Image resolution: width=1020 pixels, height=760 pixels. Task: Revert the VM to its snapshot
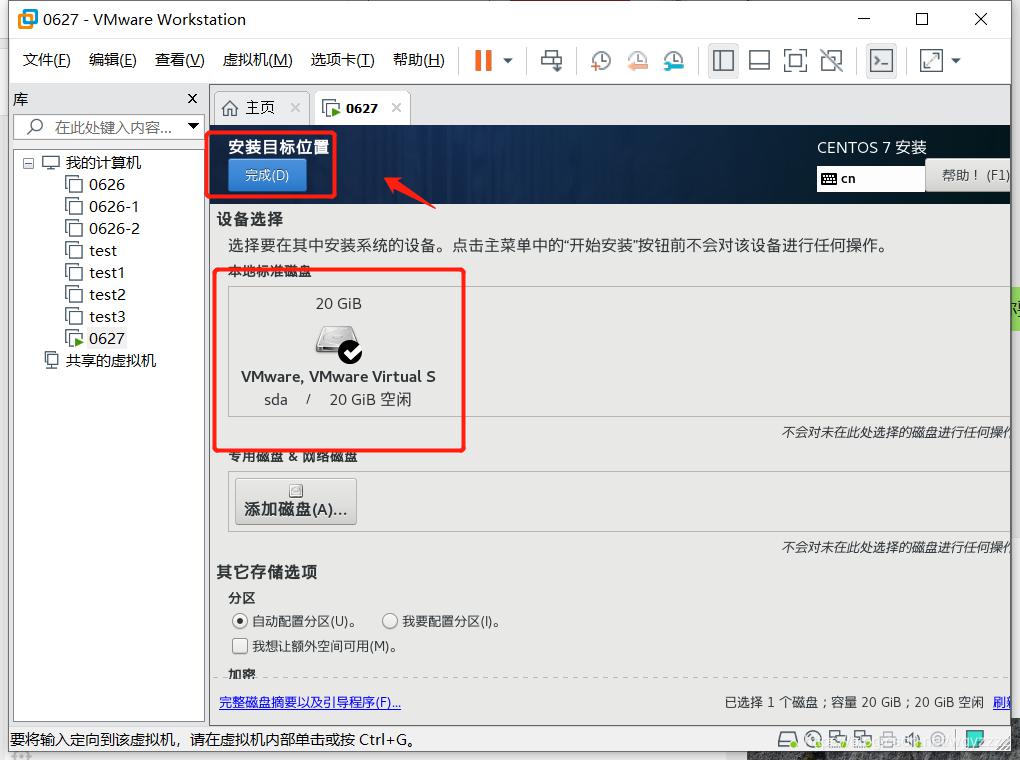click(637, 61)
